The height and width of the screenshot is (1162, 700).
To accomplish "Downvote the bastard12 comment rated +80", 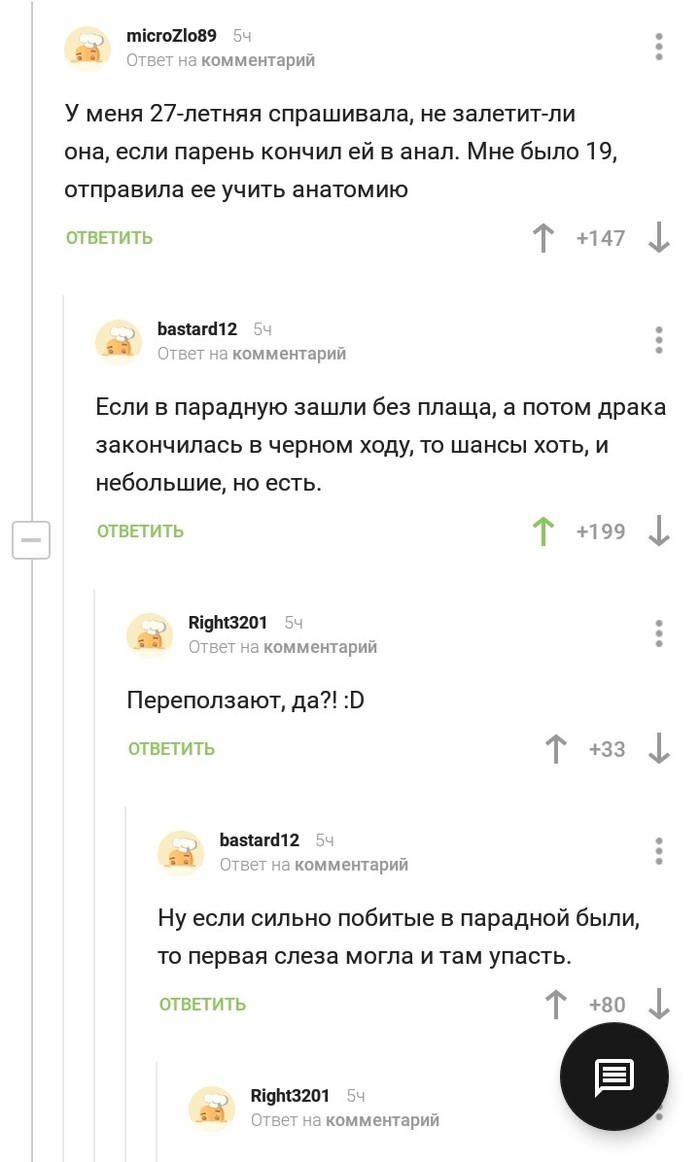I will 659,1004.
